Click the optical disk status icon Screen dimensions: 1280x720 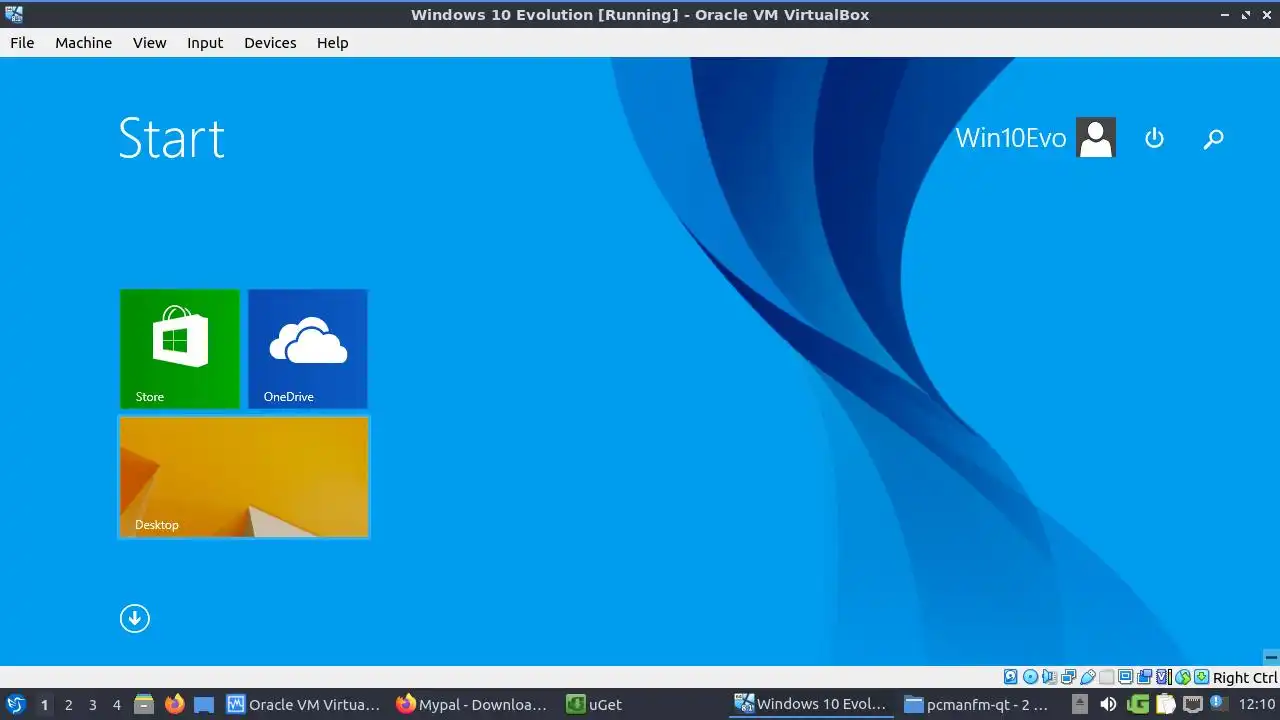(1030, 678)
